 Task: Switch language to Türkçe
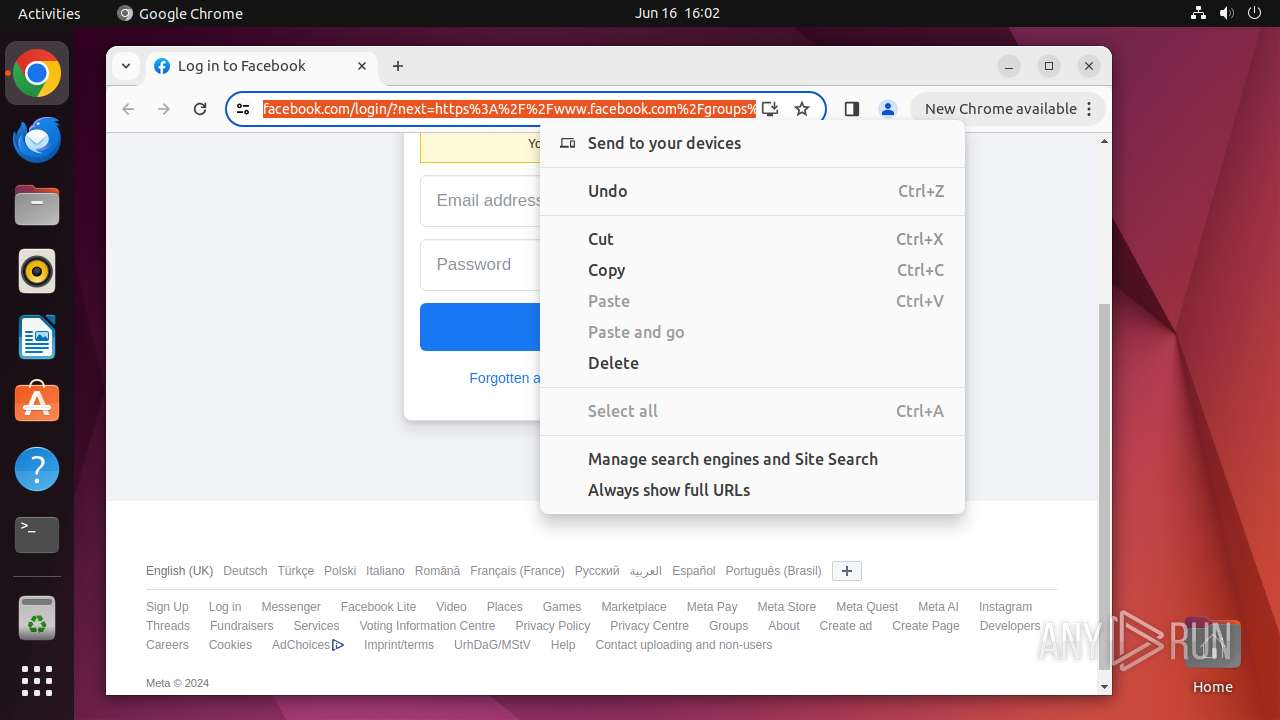click(x=296, y=571)
